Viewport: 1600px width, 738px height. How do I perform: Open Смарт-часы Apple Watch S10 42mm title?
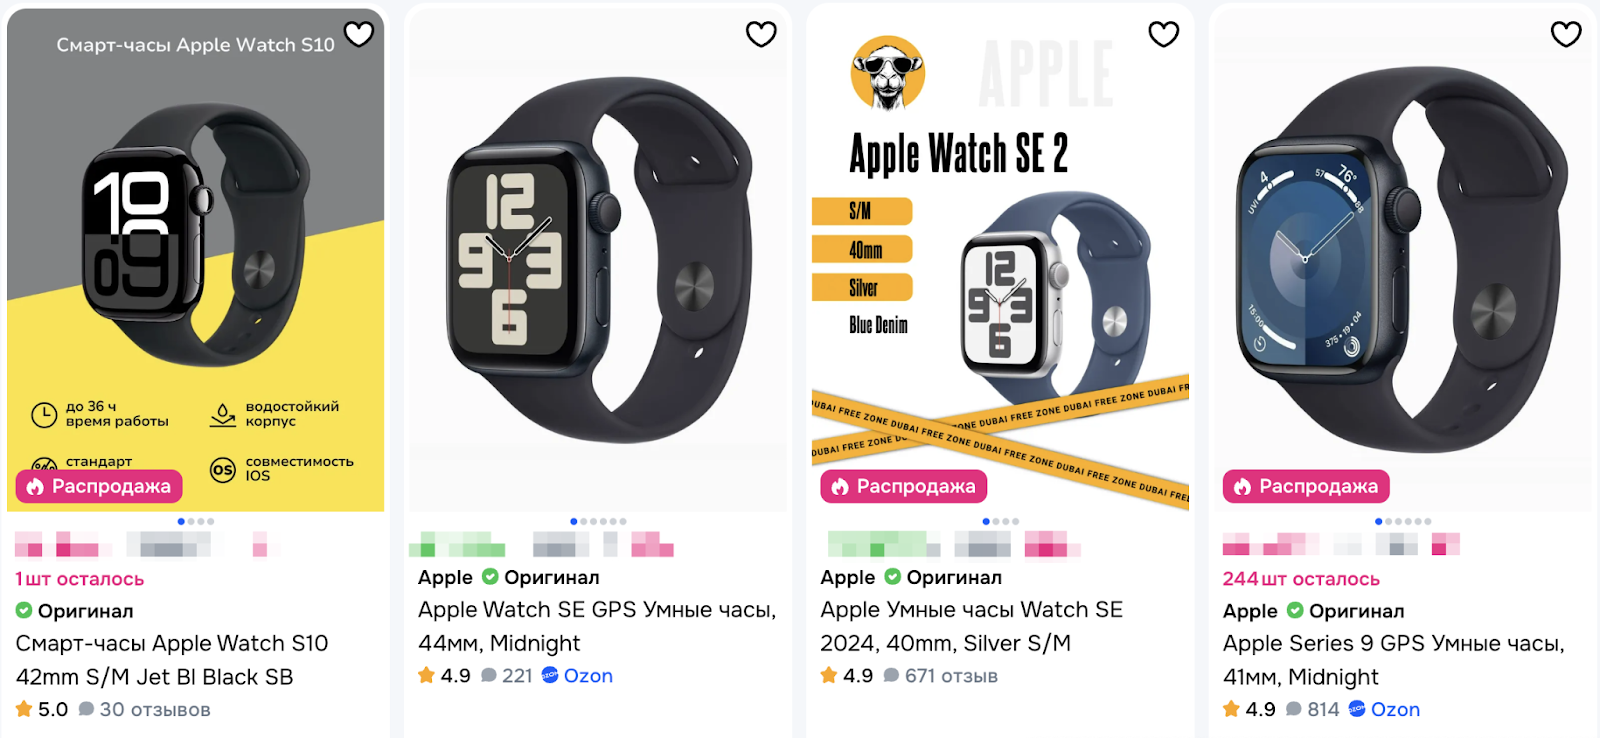click(x=172, y=660)
